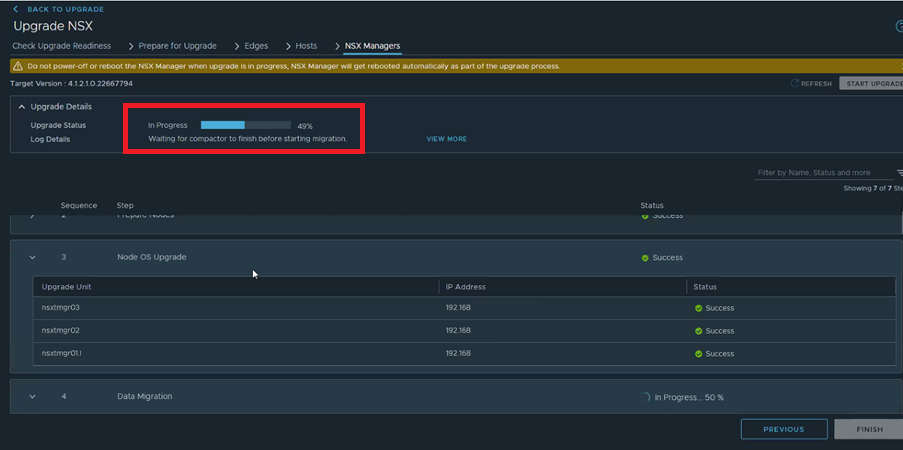This screenshot has height=450, width=903.
Task: Open the Prepare for Upgrade step
Action: coord(177,46)
